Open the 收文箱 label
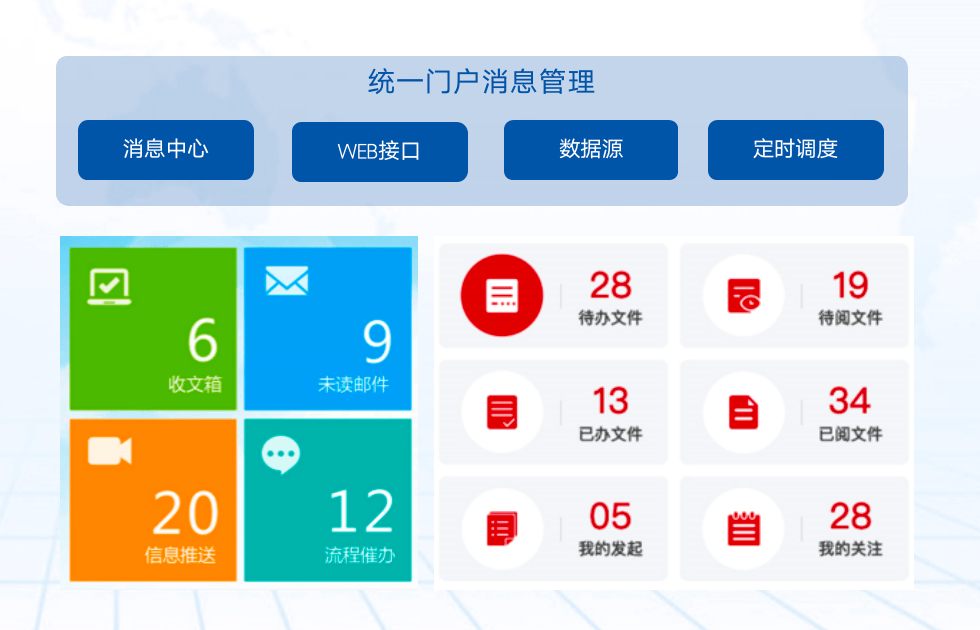This screenshot has width=980, height=630. (195, 384)
